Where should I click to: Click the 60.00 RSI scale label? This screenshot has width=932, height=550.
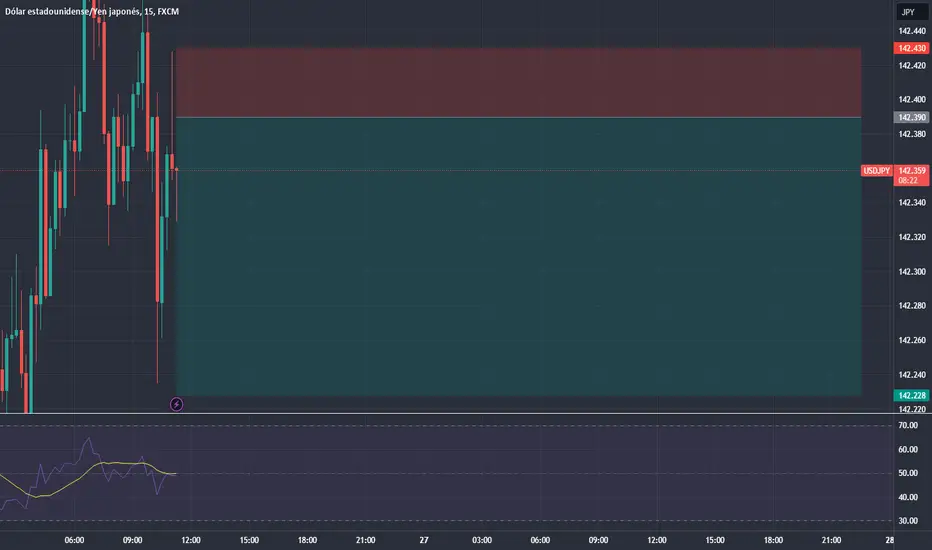(x=908, y=449)
